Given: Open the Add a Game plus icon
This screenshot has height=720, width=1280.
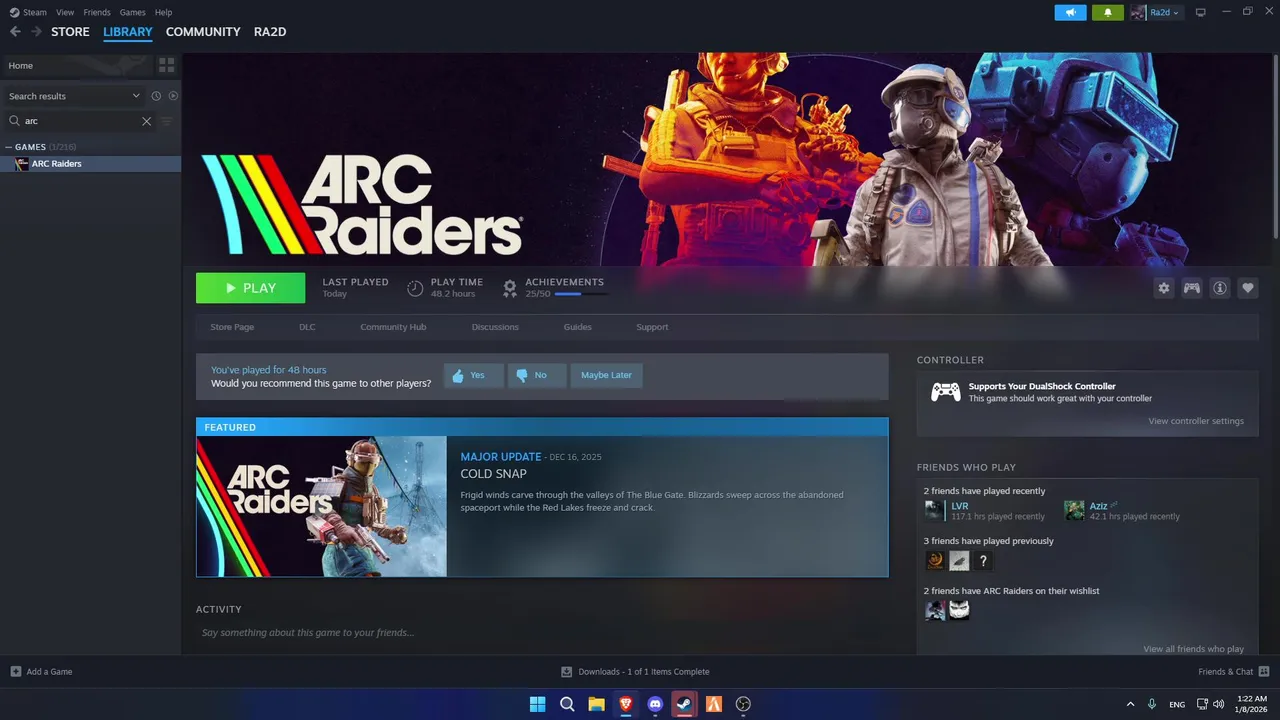Looking at the screenshot, I should [15, 672].
